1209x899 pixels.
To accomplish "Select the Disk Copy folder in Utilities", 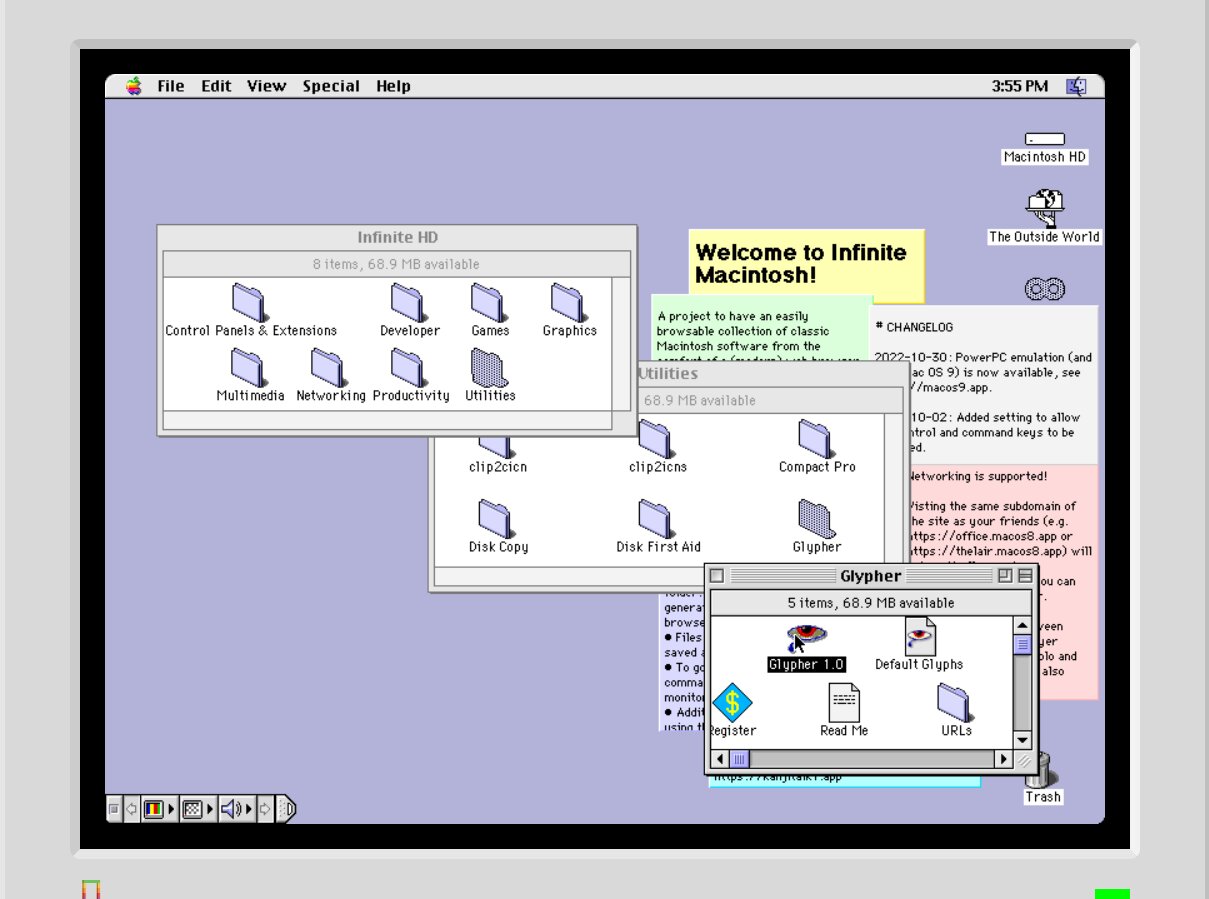I will (497, 519).
